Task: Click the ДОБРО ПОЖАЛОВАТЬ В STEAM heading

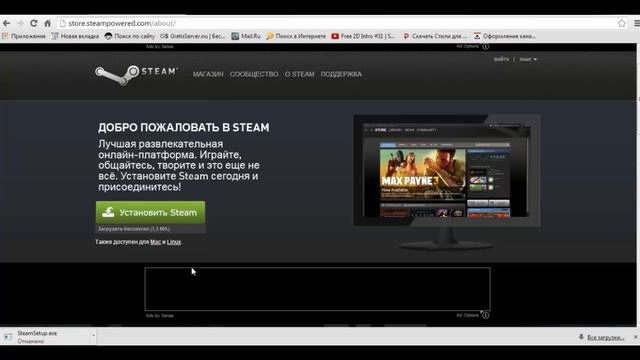Action: [x=184, y=127]
